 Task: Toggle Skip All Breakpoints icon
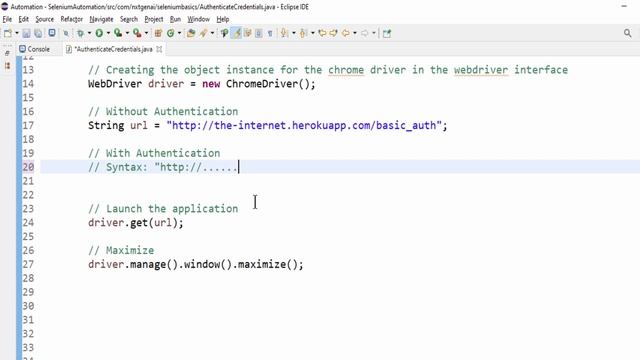pos(66,33)
